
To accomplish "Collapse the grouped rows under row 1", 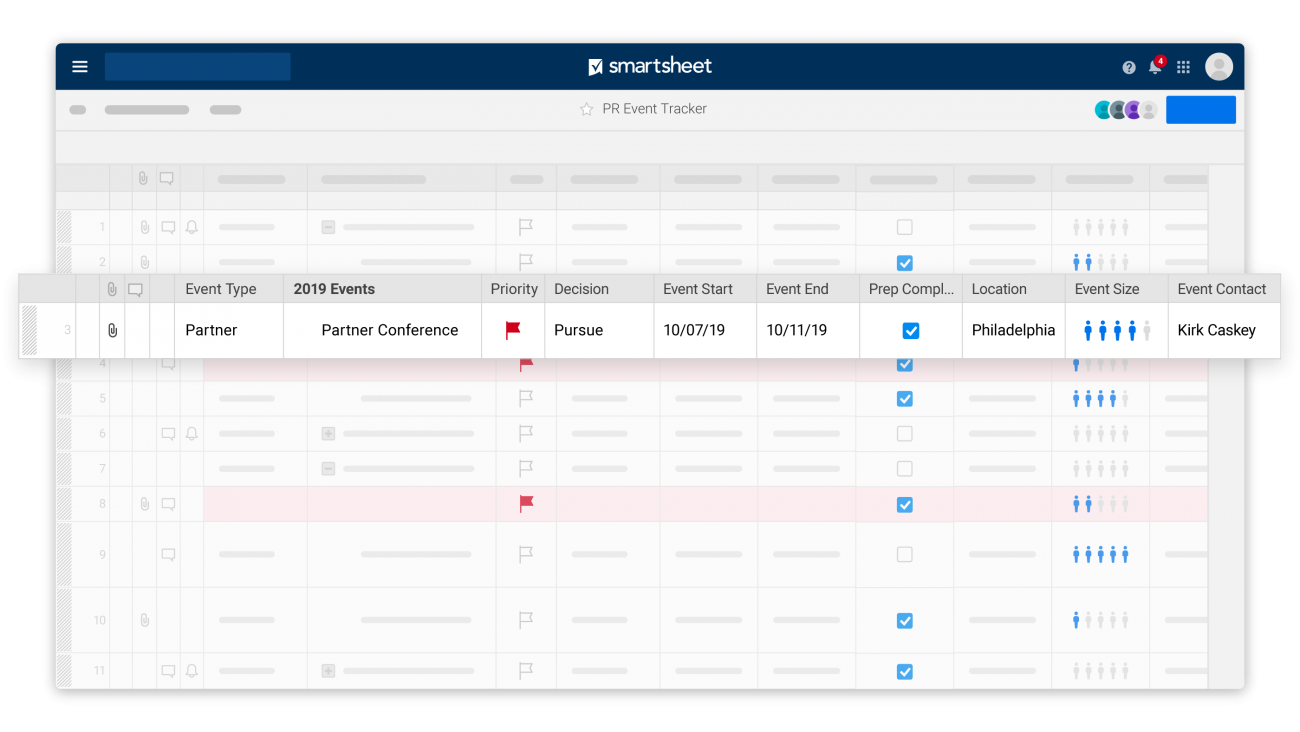I will coord(328,227).
